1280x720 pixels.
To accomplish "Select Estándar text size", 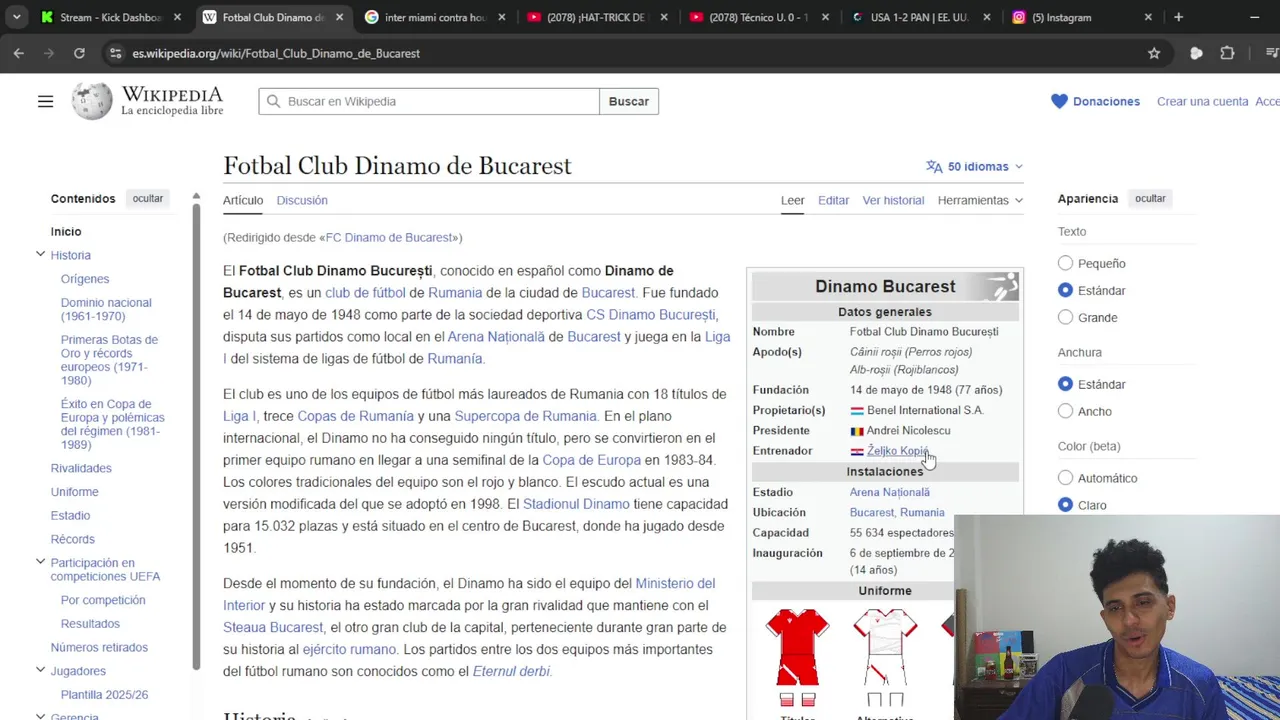I will pos(1065,290).
